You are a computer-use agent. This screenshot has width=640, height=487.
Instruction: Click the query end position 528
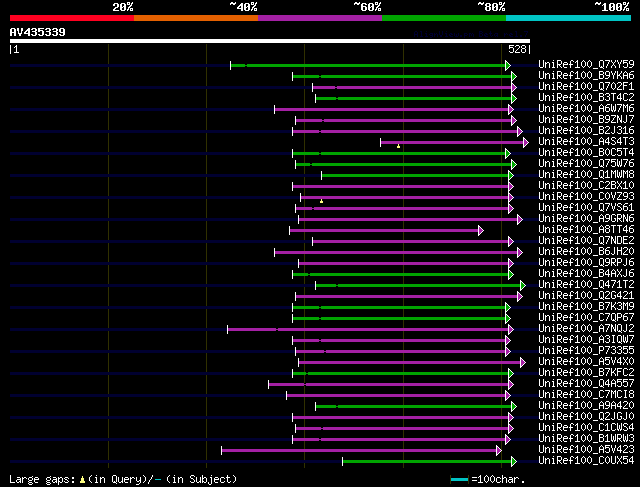(x=517, y=49)
